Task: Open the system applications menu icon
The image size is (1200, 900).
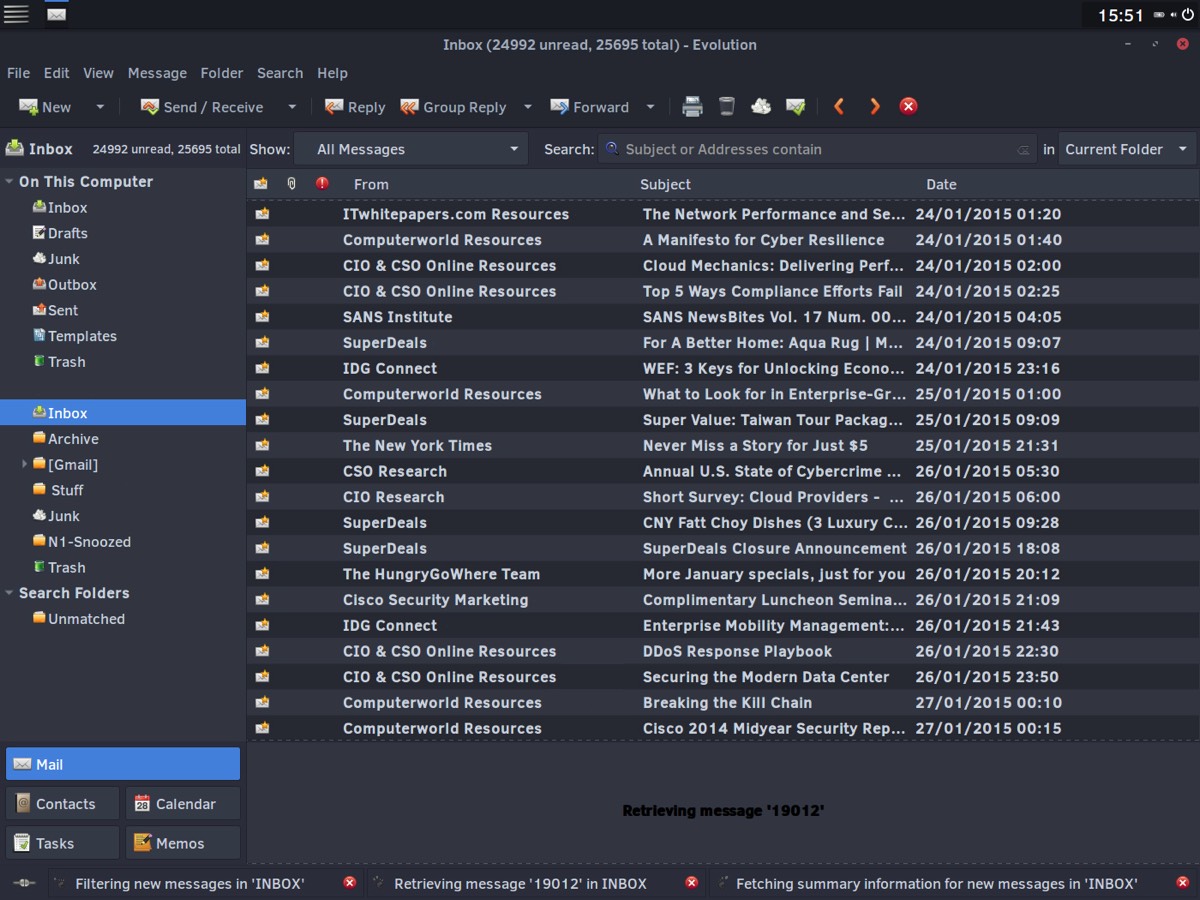Action: (x=16, y=14)
